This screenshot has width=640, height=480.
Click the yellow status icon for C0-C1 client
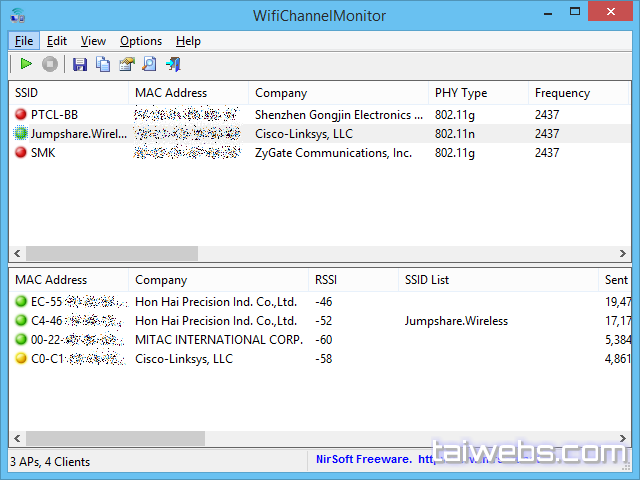[x=21, y=359]
